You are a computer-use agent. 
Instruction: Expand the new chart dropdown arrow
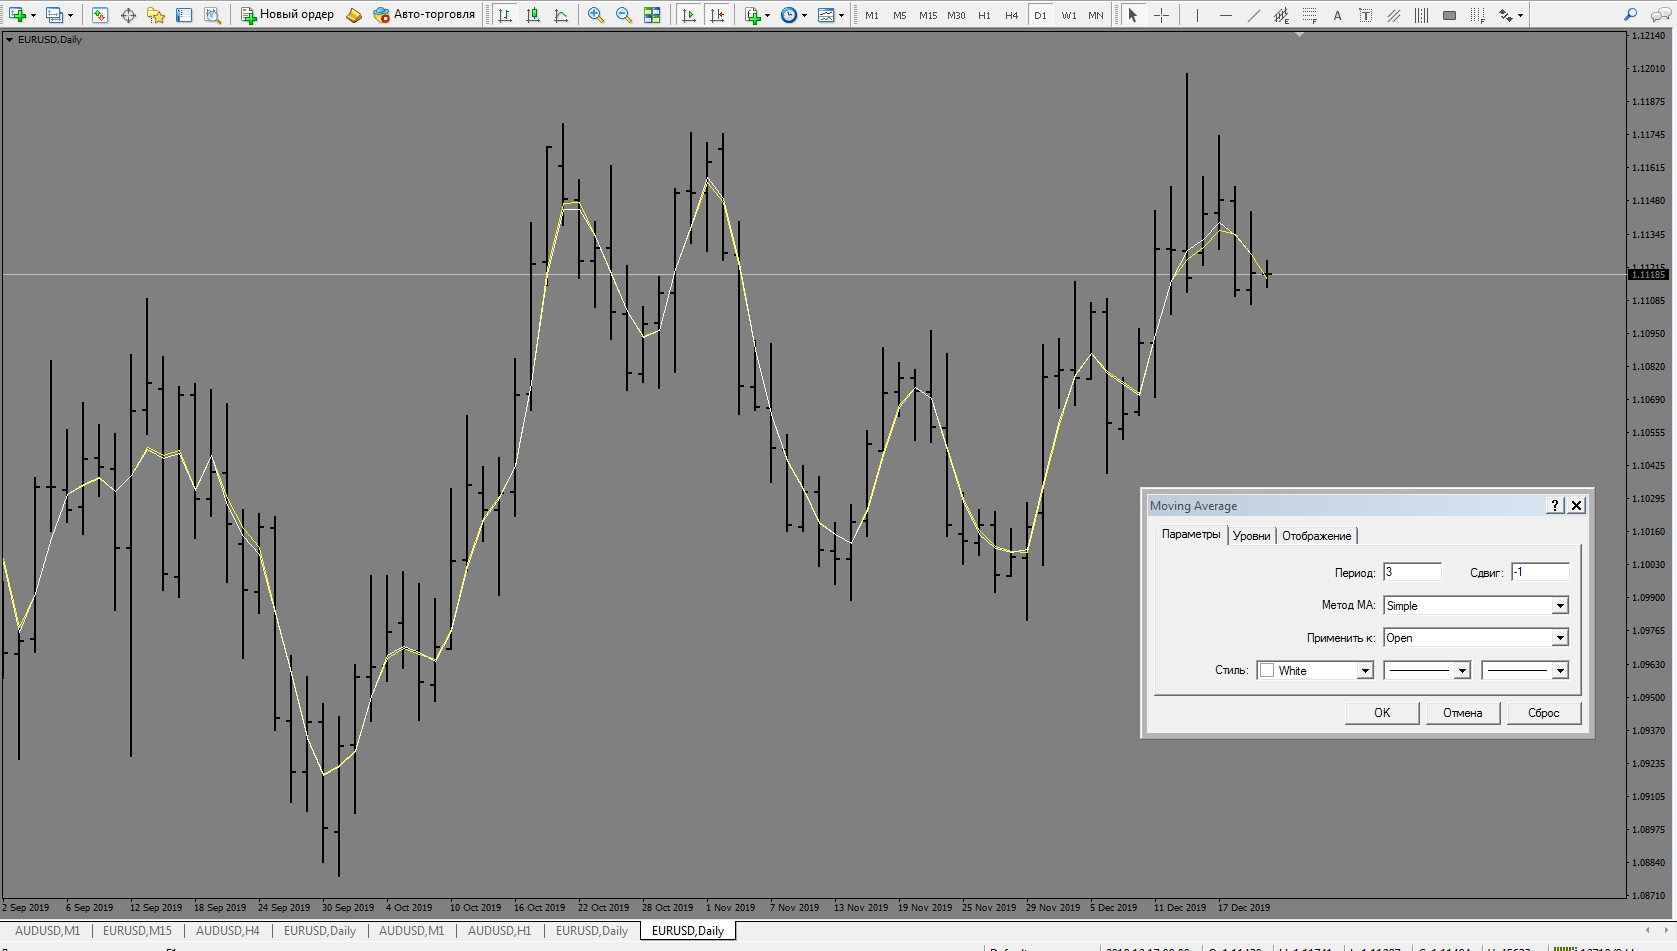click(33, 15)
